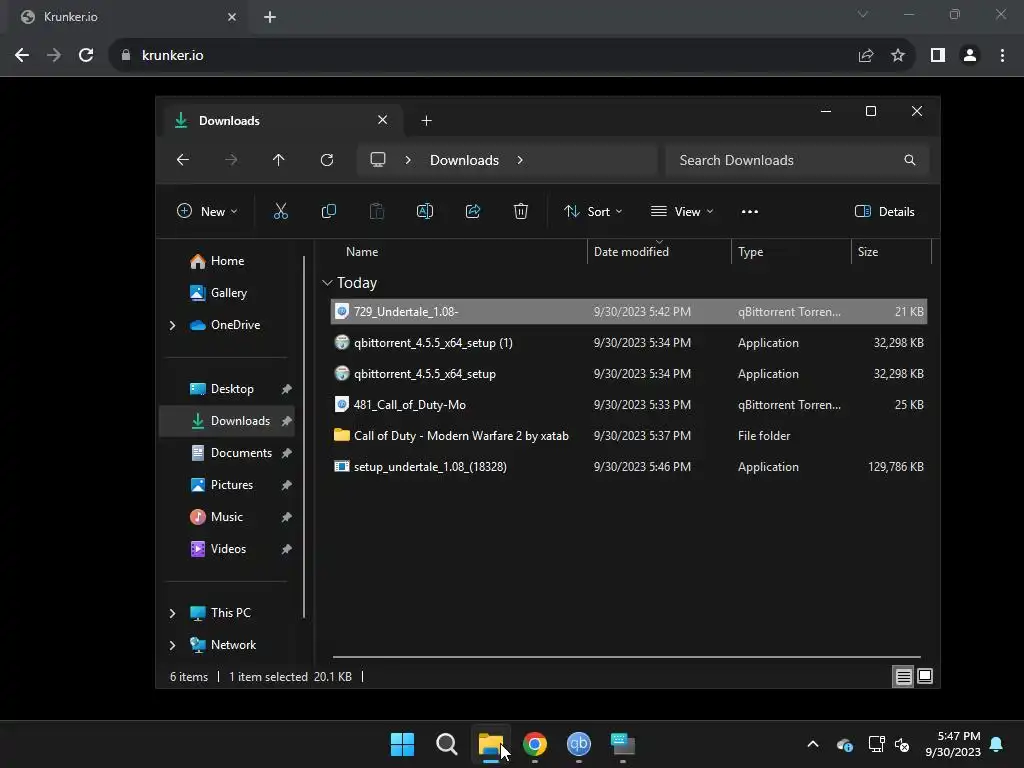Screen dimensions: 1024x768
Task: Unpin Desktop from quick access
Action: (x=287, y=389)
